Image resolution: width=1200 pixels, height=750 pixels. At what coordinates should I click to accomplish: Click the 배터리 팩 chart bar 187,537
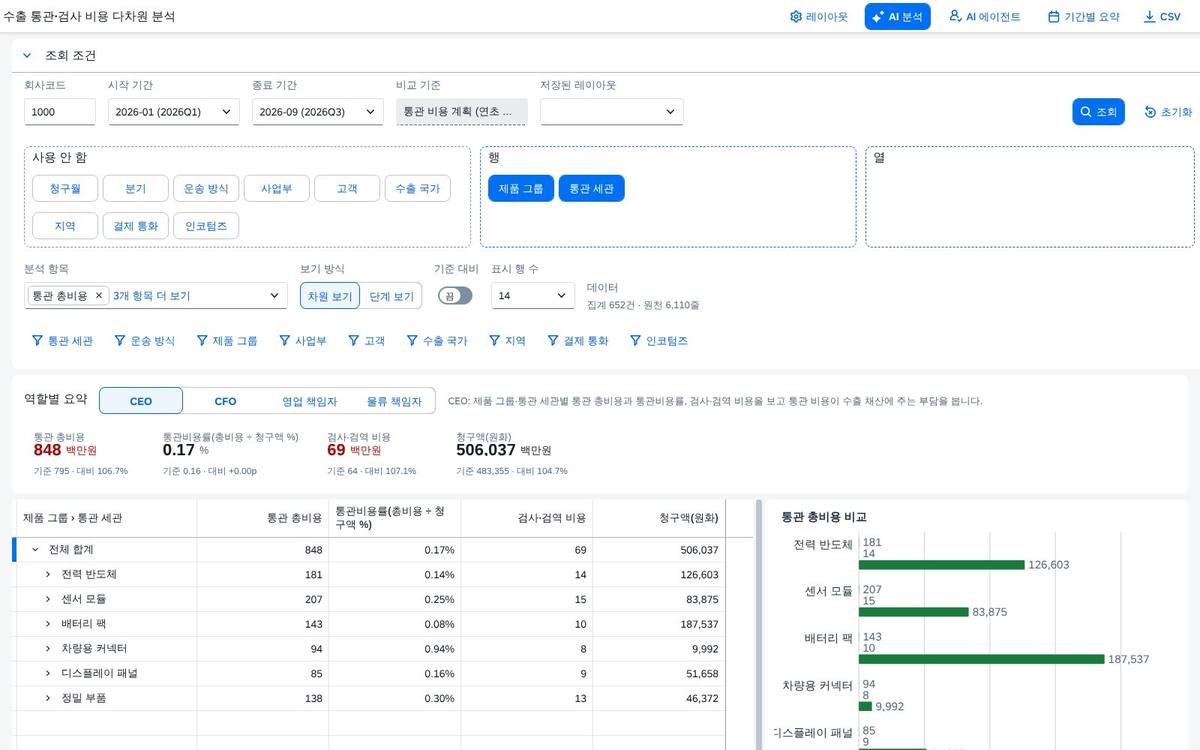(x=981, y=659)
